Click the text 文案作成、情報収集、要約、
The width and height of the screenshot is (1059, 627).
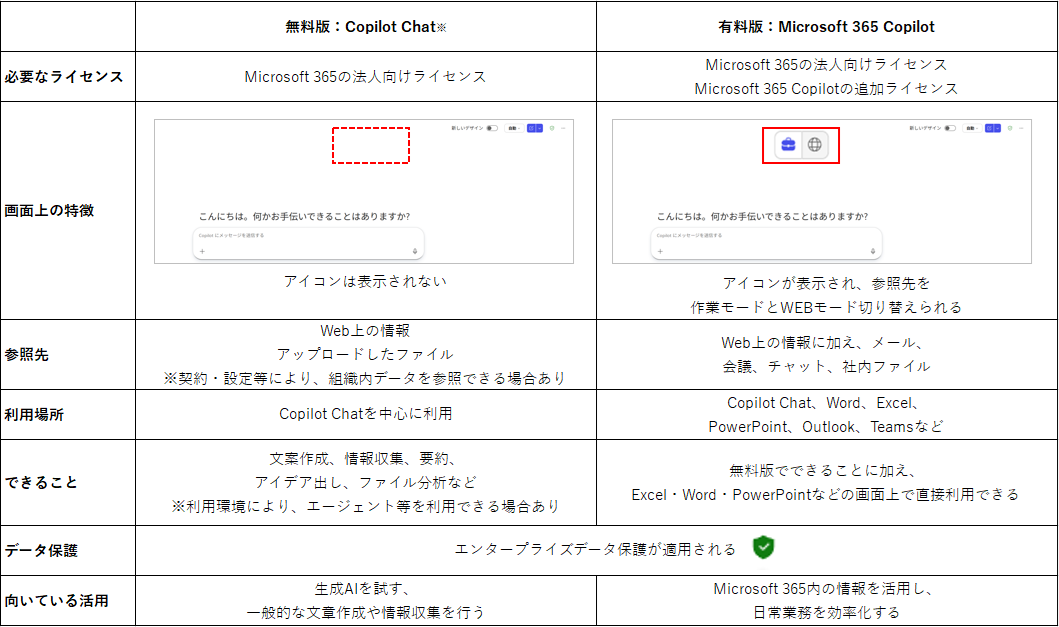(x=365, y=459)
